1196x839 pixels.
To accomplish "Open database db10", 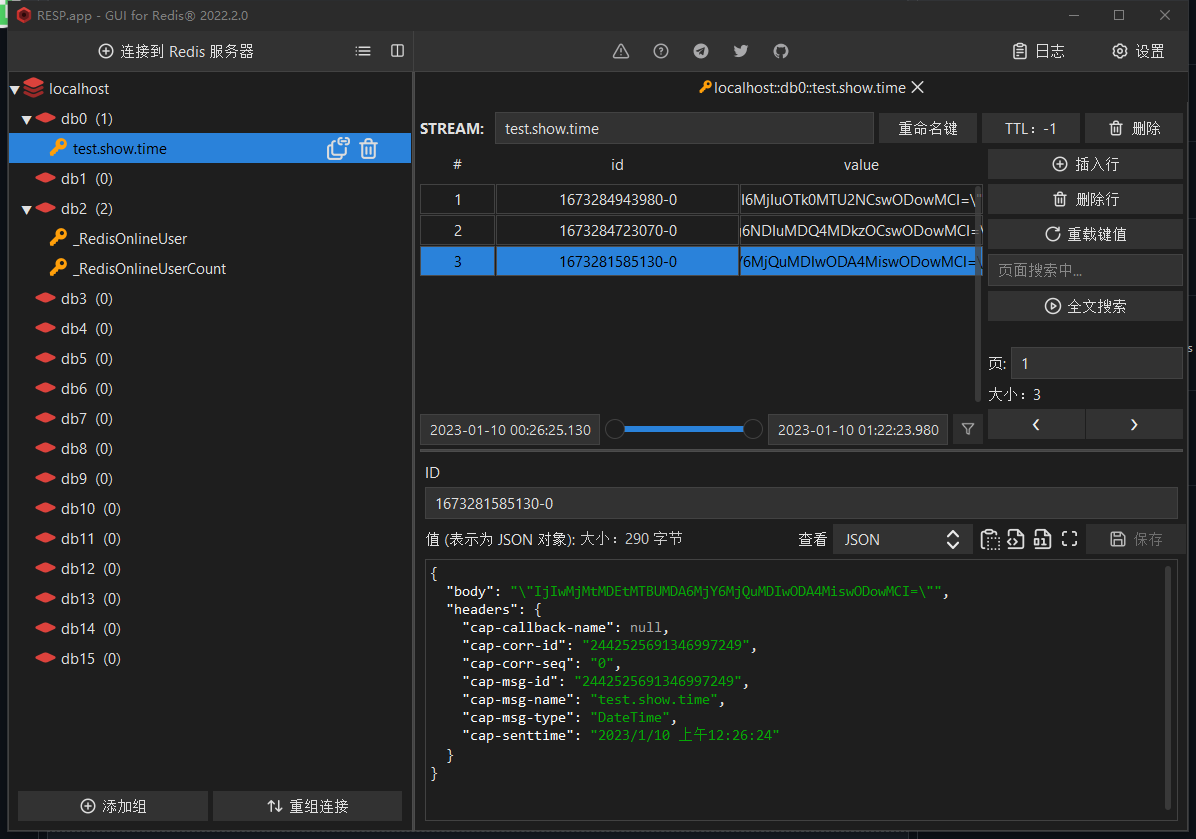I will 90,509.
